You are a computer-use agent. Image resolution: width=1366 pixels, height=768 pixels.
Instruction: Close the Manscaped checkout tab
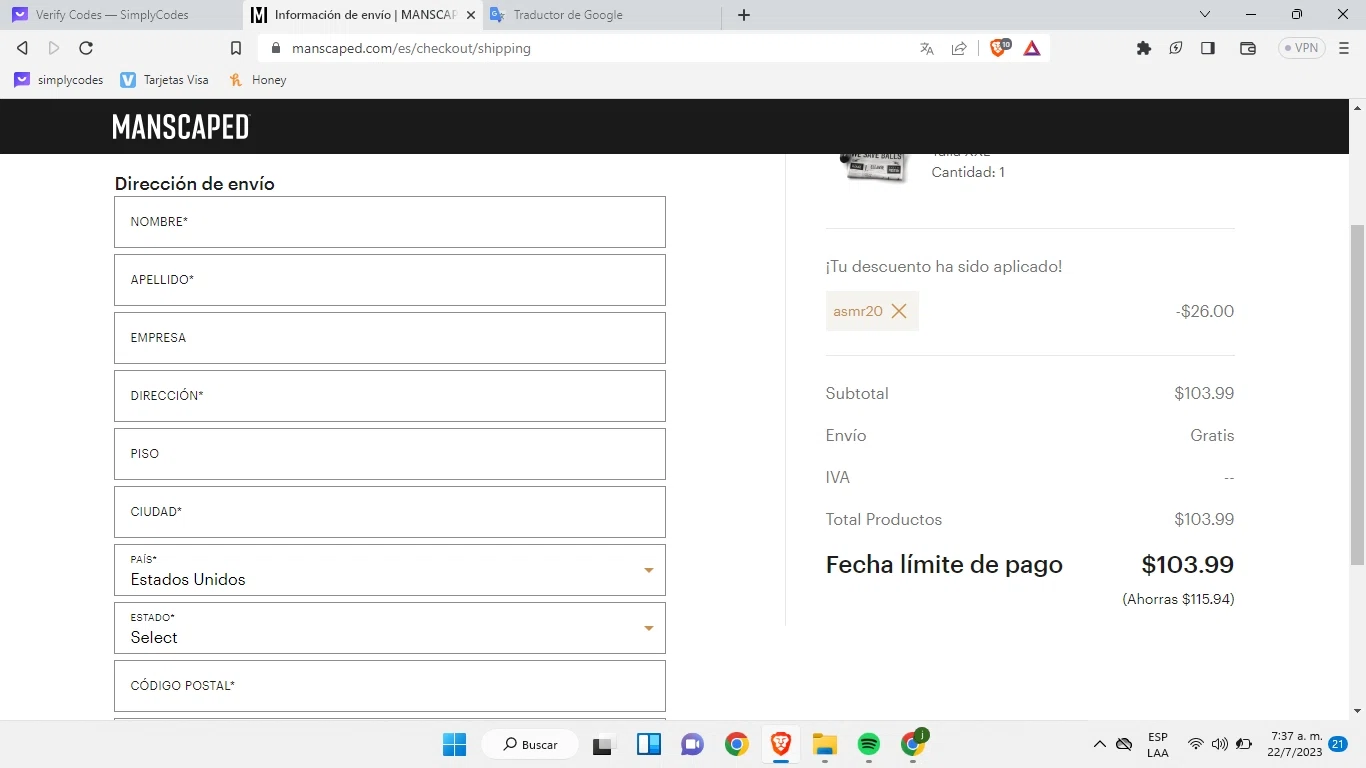pyautogui.click(x=471, y=15)
